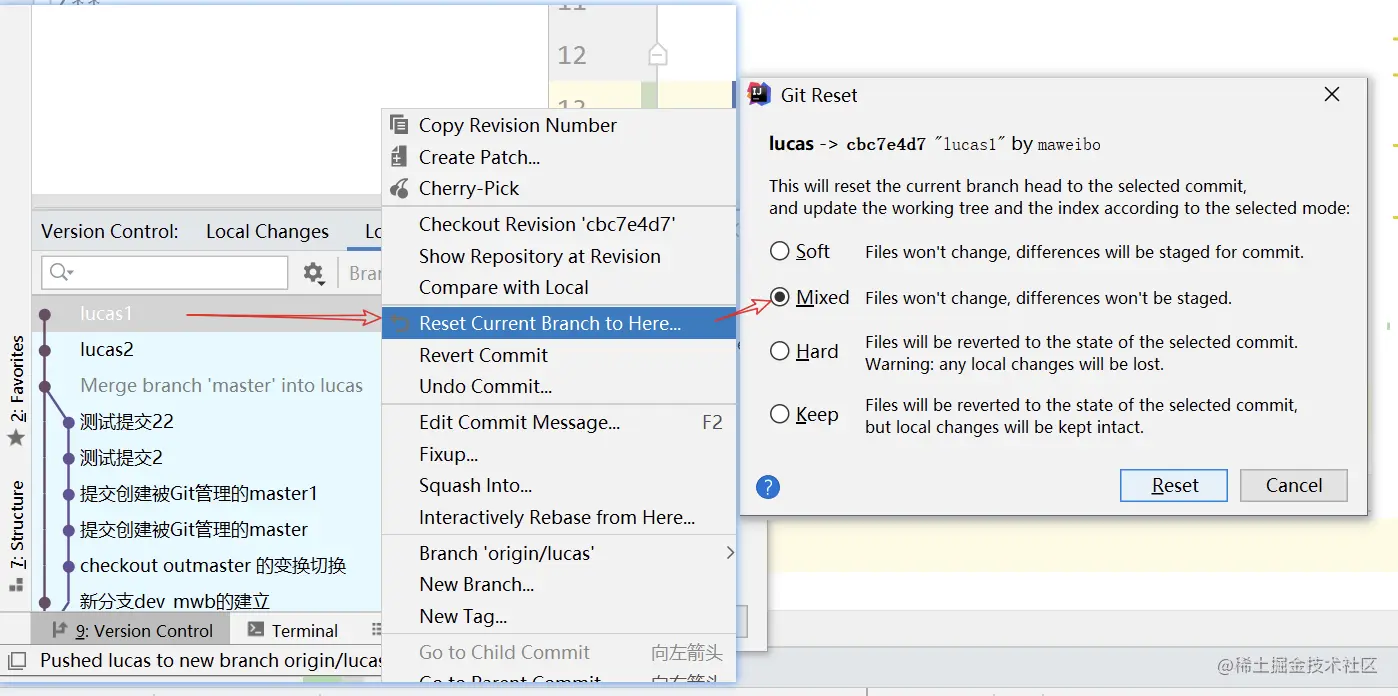Choose Revert Commit from context menu
This screenshot has height=696, width=1398.
point(483,355)
